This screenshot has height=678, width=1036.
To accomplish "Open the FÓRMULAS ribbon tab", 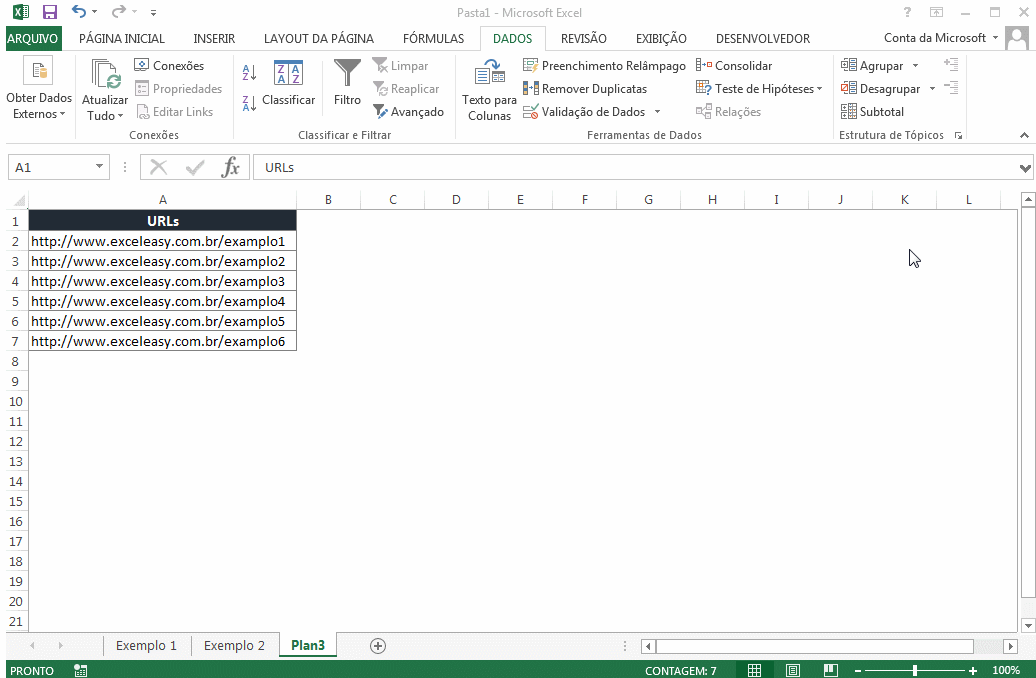I will click(433, 39).
